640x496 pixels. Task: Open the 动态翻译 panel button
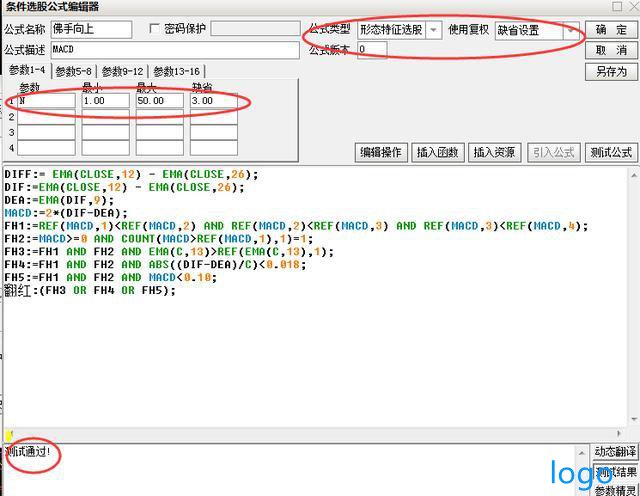coord(615,452)
